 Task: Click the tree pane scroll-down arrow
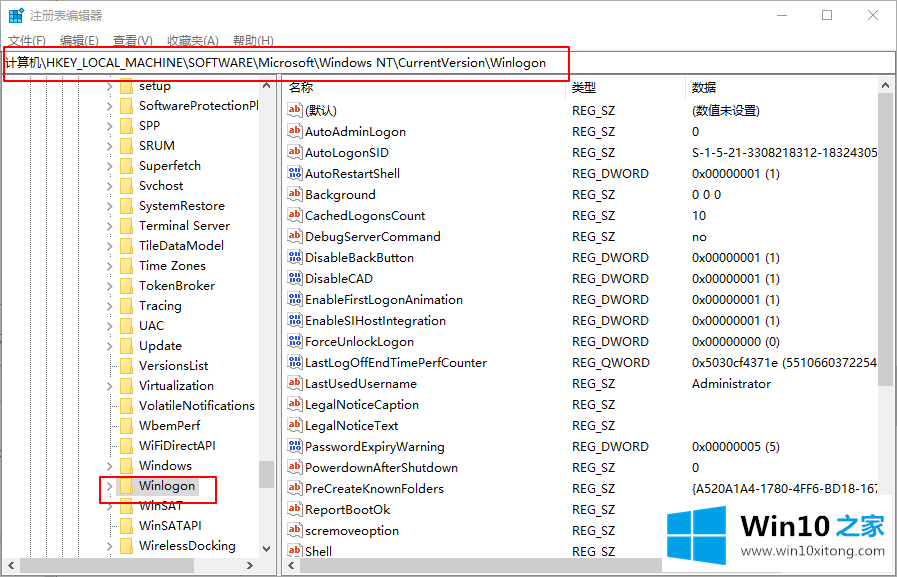pos(267,548)
